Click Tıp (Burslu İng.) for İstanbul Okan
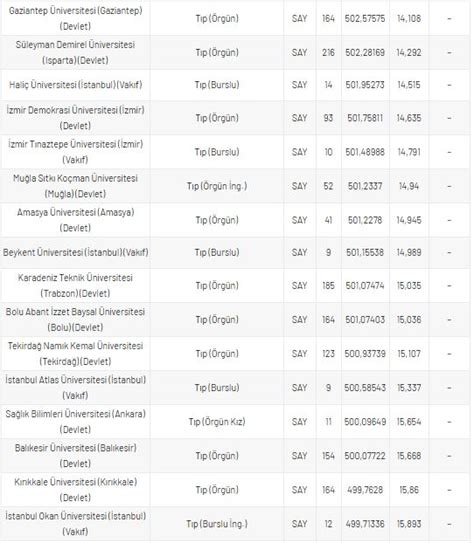Image resolution: width=474 pixels, height=543 pixels. (217, 524)
